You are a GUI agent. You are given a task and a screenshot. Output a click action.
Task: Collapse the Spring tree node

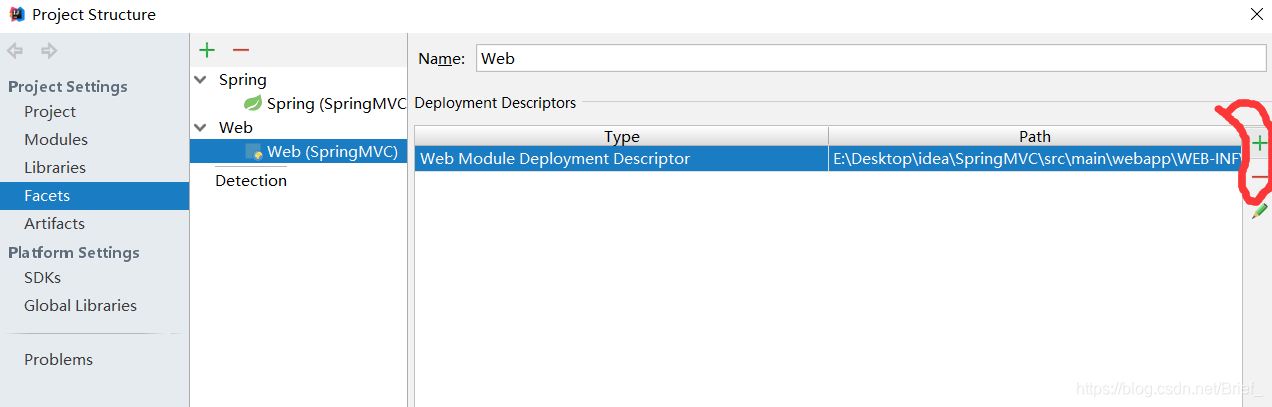(201, 80)
